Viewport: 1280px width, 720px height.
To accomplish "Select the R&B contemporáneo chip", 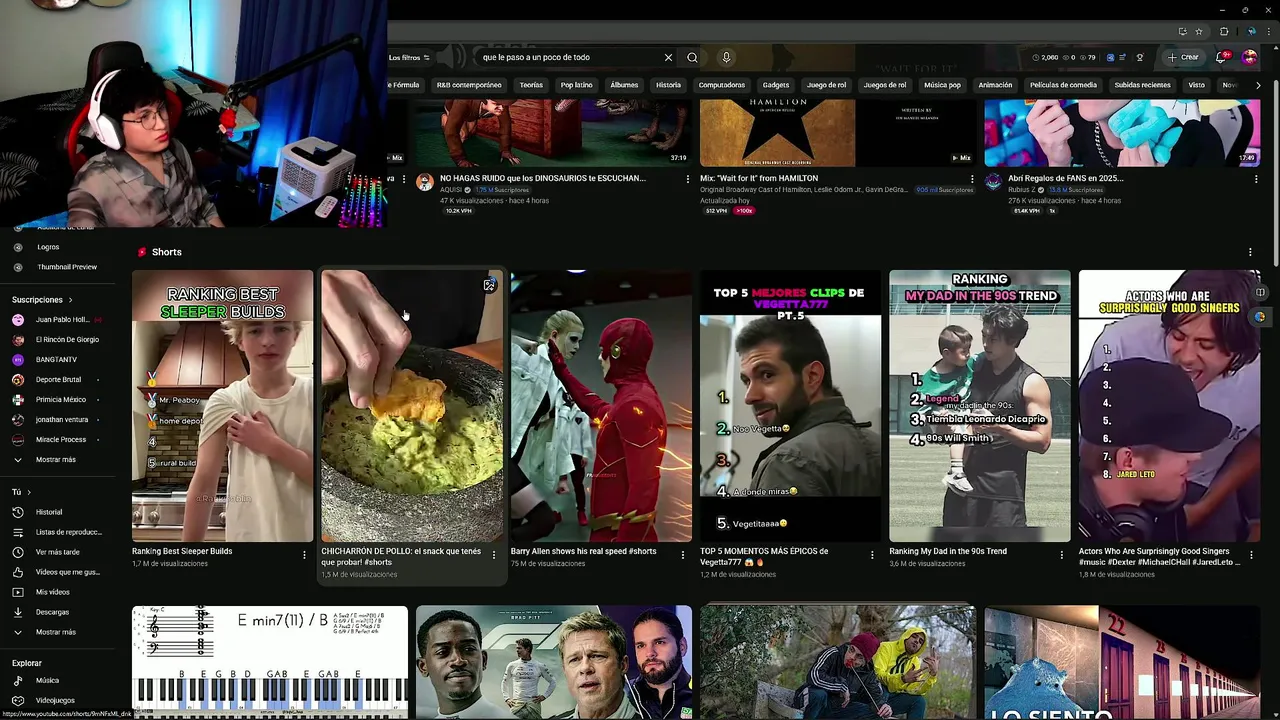I will point(469,85).
